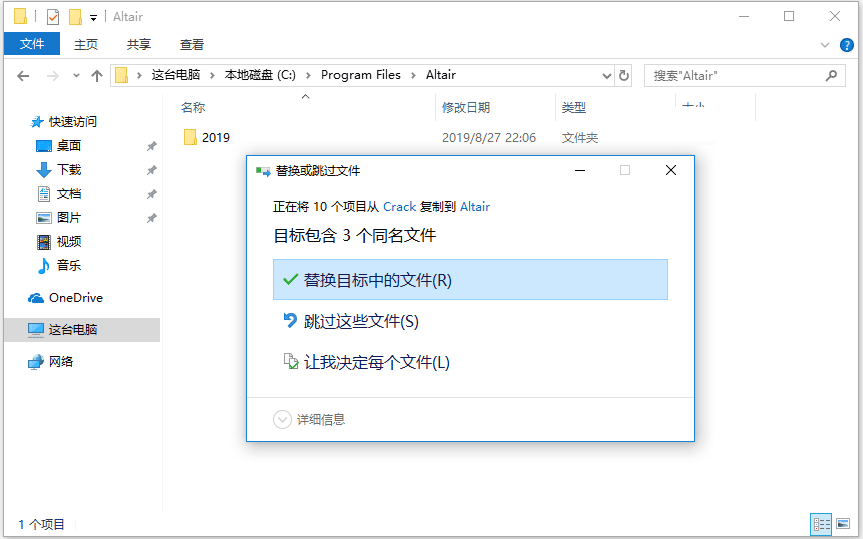This screenshot has width=863, height=539.
Task: Click the pin icon next to 下载
Action: pyautogui.click(x=151, y=170)
